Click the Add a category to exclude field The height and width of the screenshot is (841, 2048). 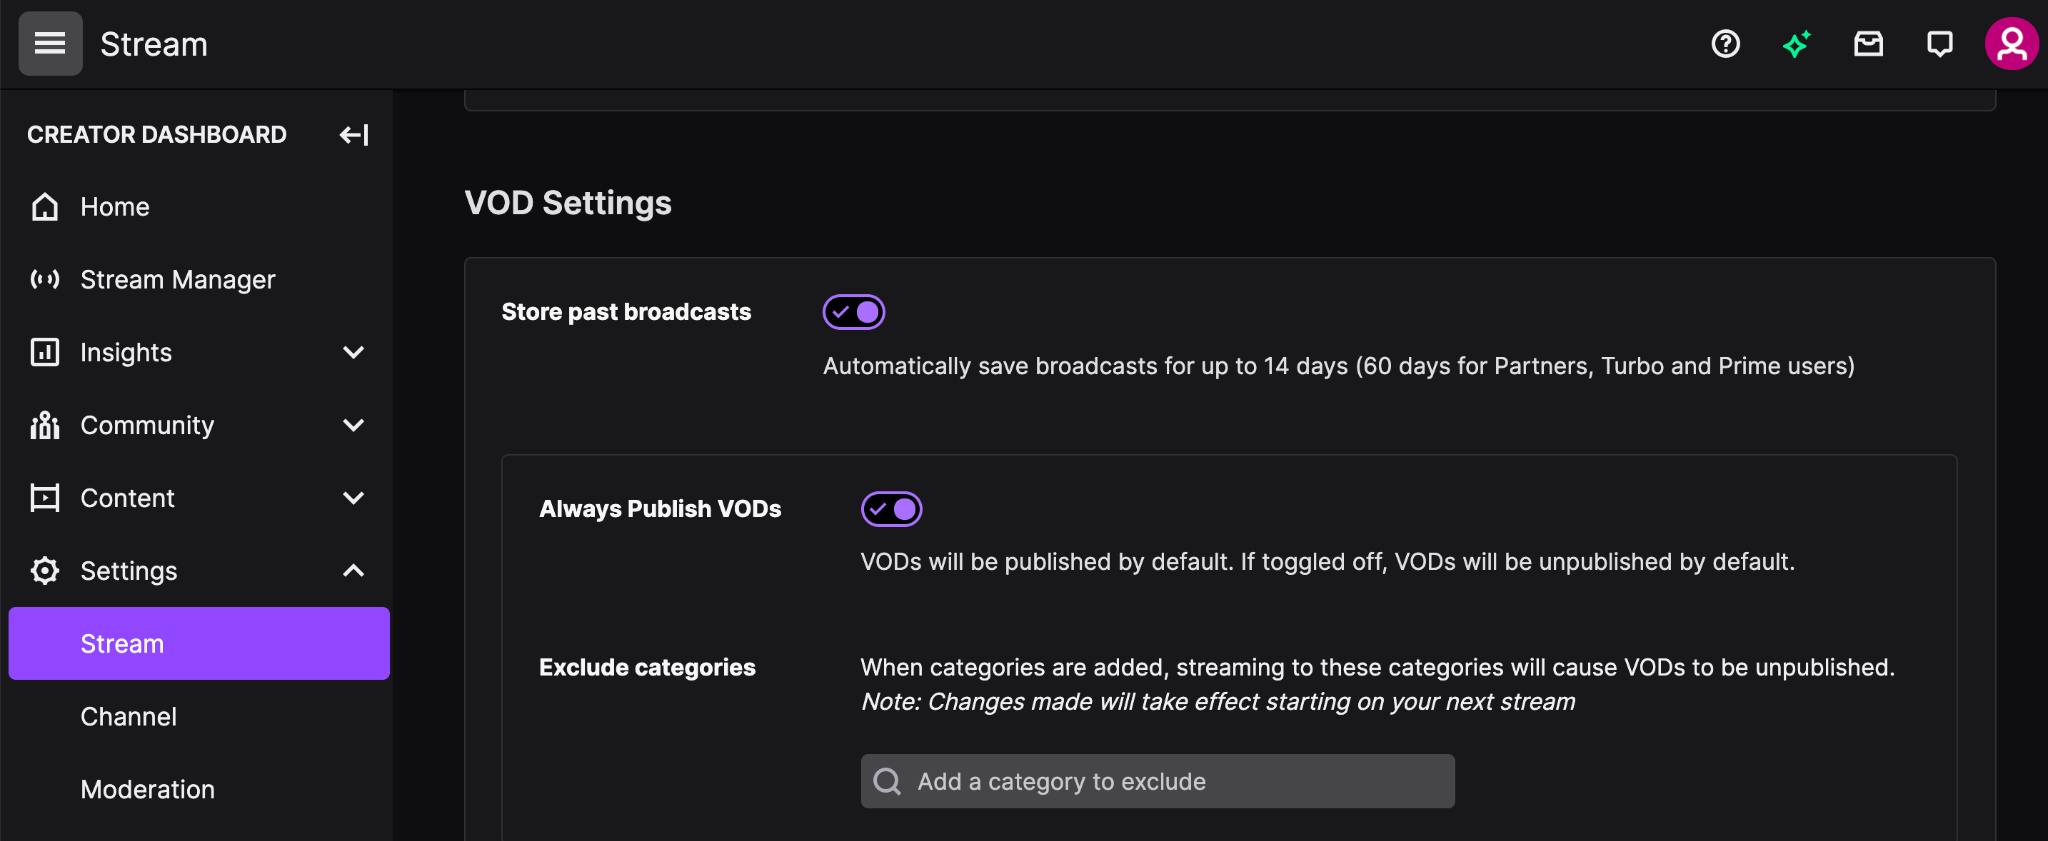point(1158,781)
